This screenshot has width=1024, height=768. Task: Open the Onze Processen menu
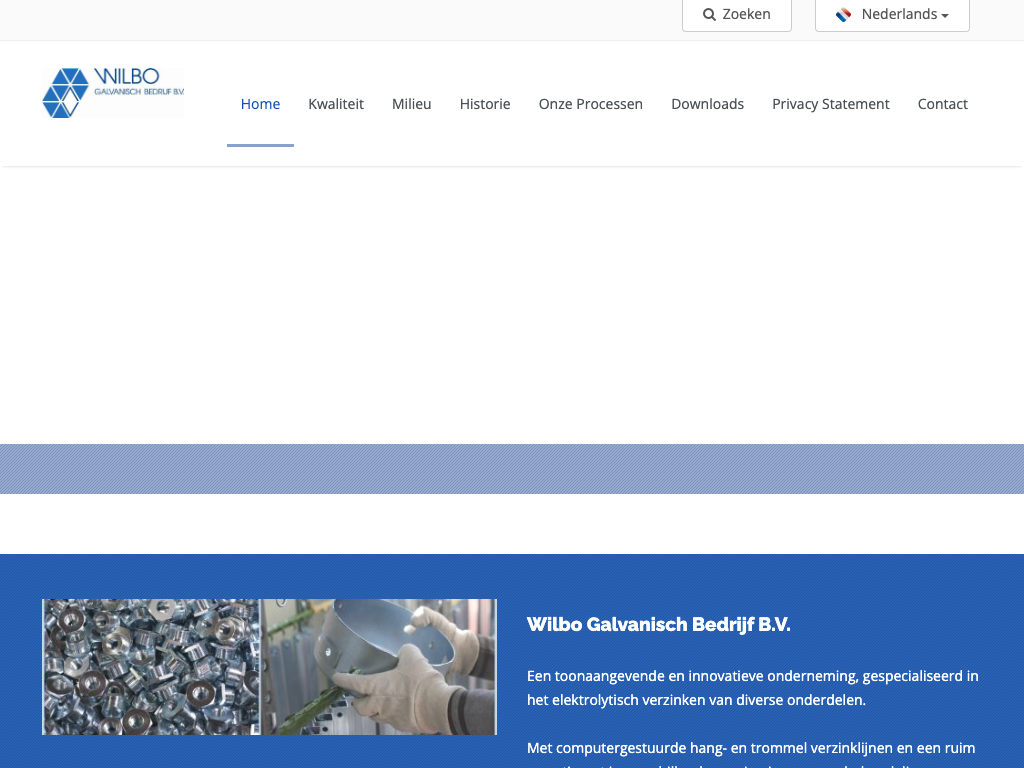591,104
